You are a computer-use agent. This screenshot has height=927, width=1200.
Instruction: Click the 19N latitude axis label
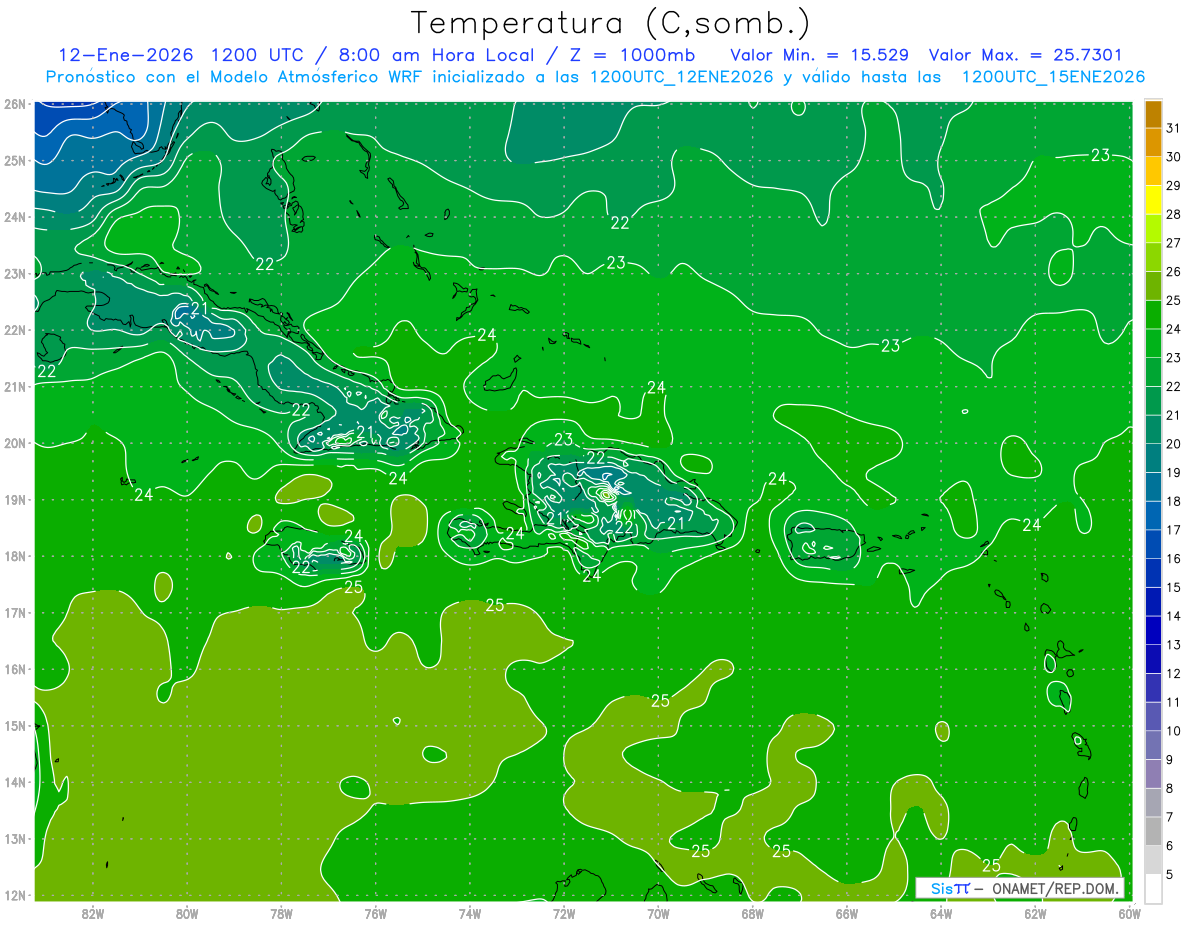point(15,500)
